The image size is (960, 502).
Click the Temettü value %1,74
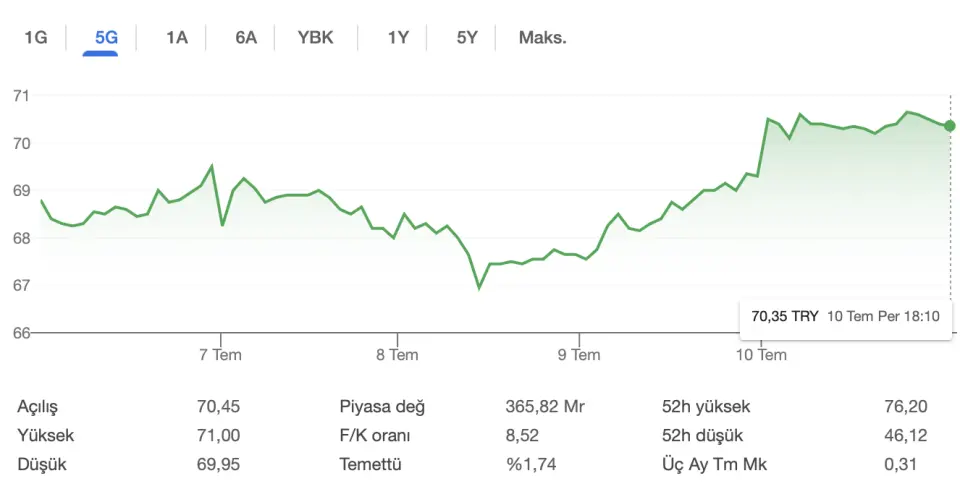tap(531, 464)
